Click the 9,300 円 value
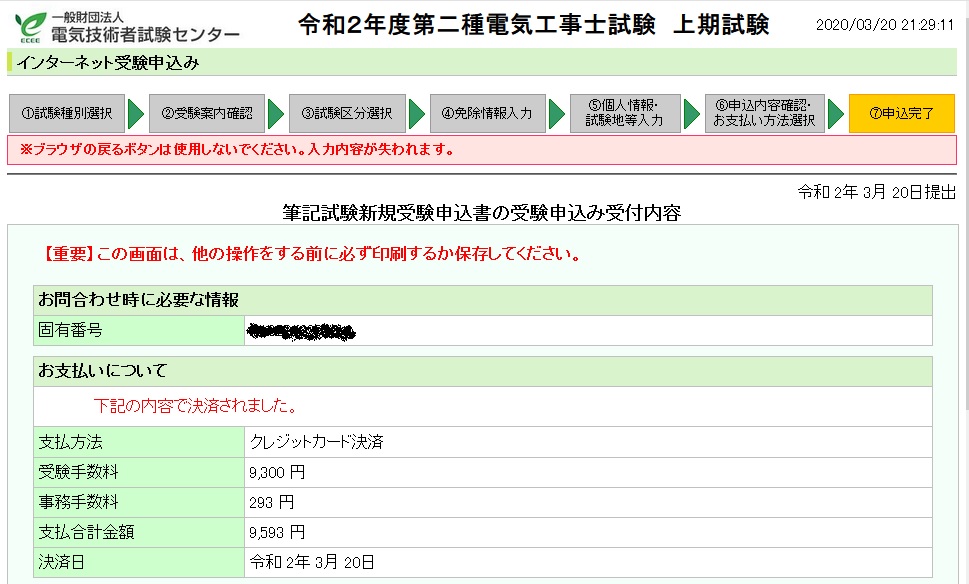This screenshot has height=584, width=969. point(277,473)
